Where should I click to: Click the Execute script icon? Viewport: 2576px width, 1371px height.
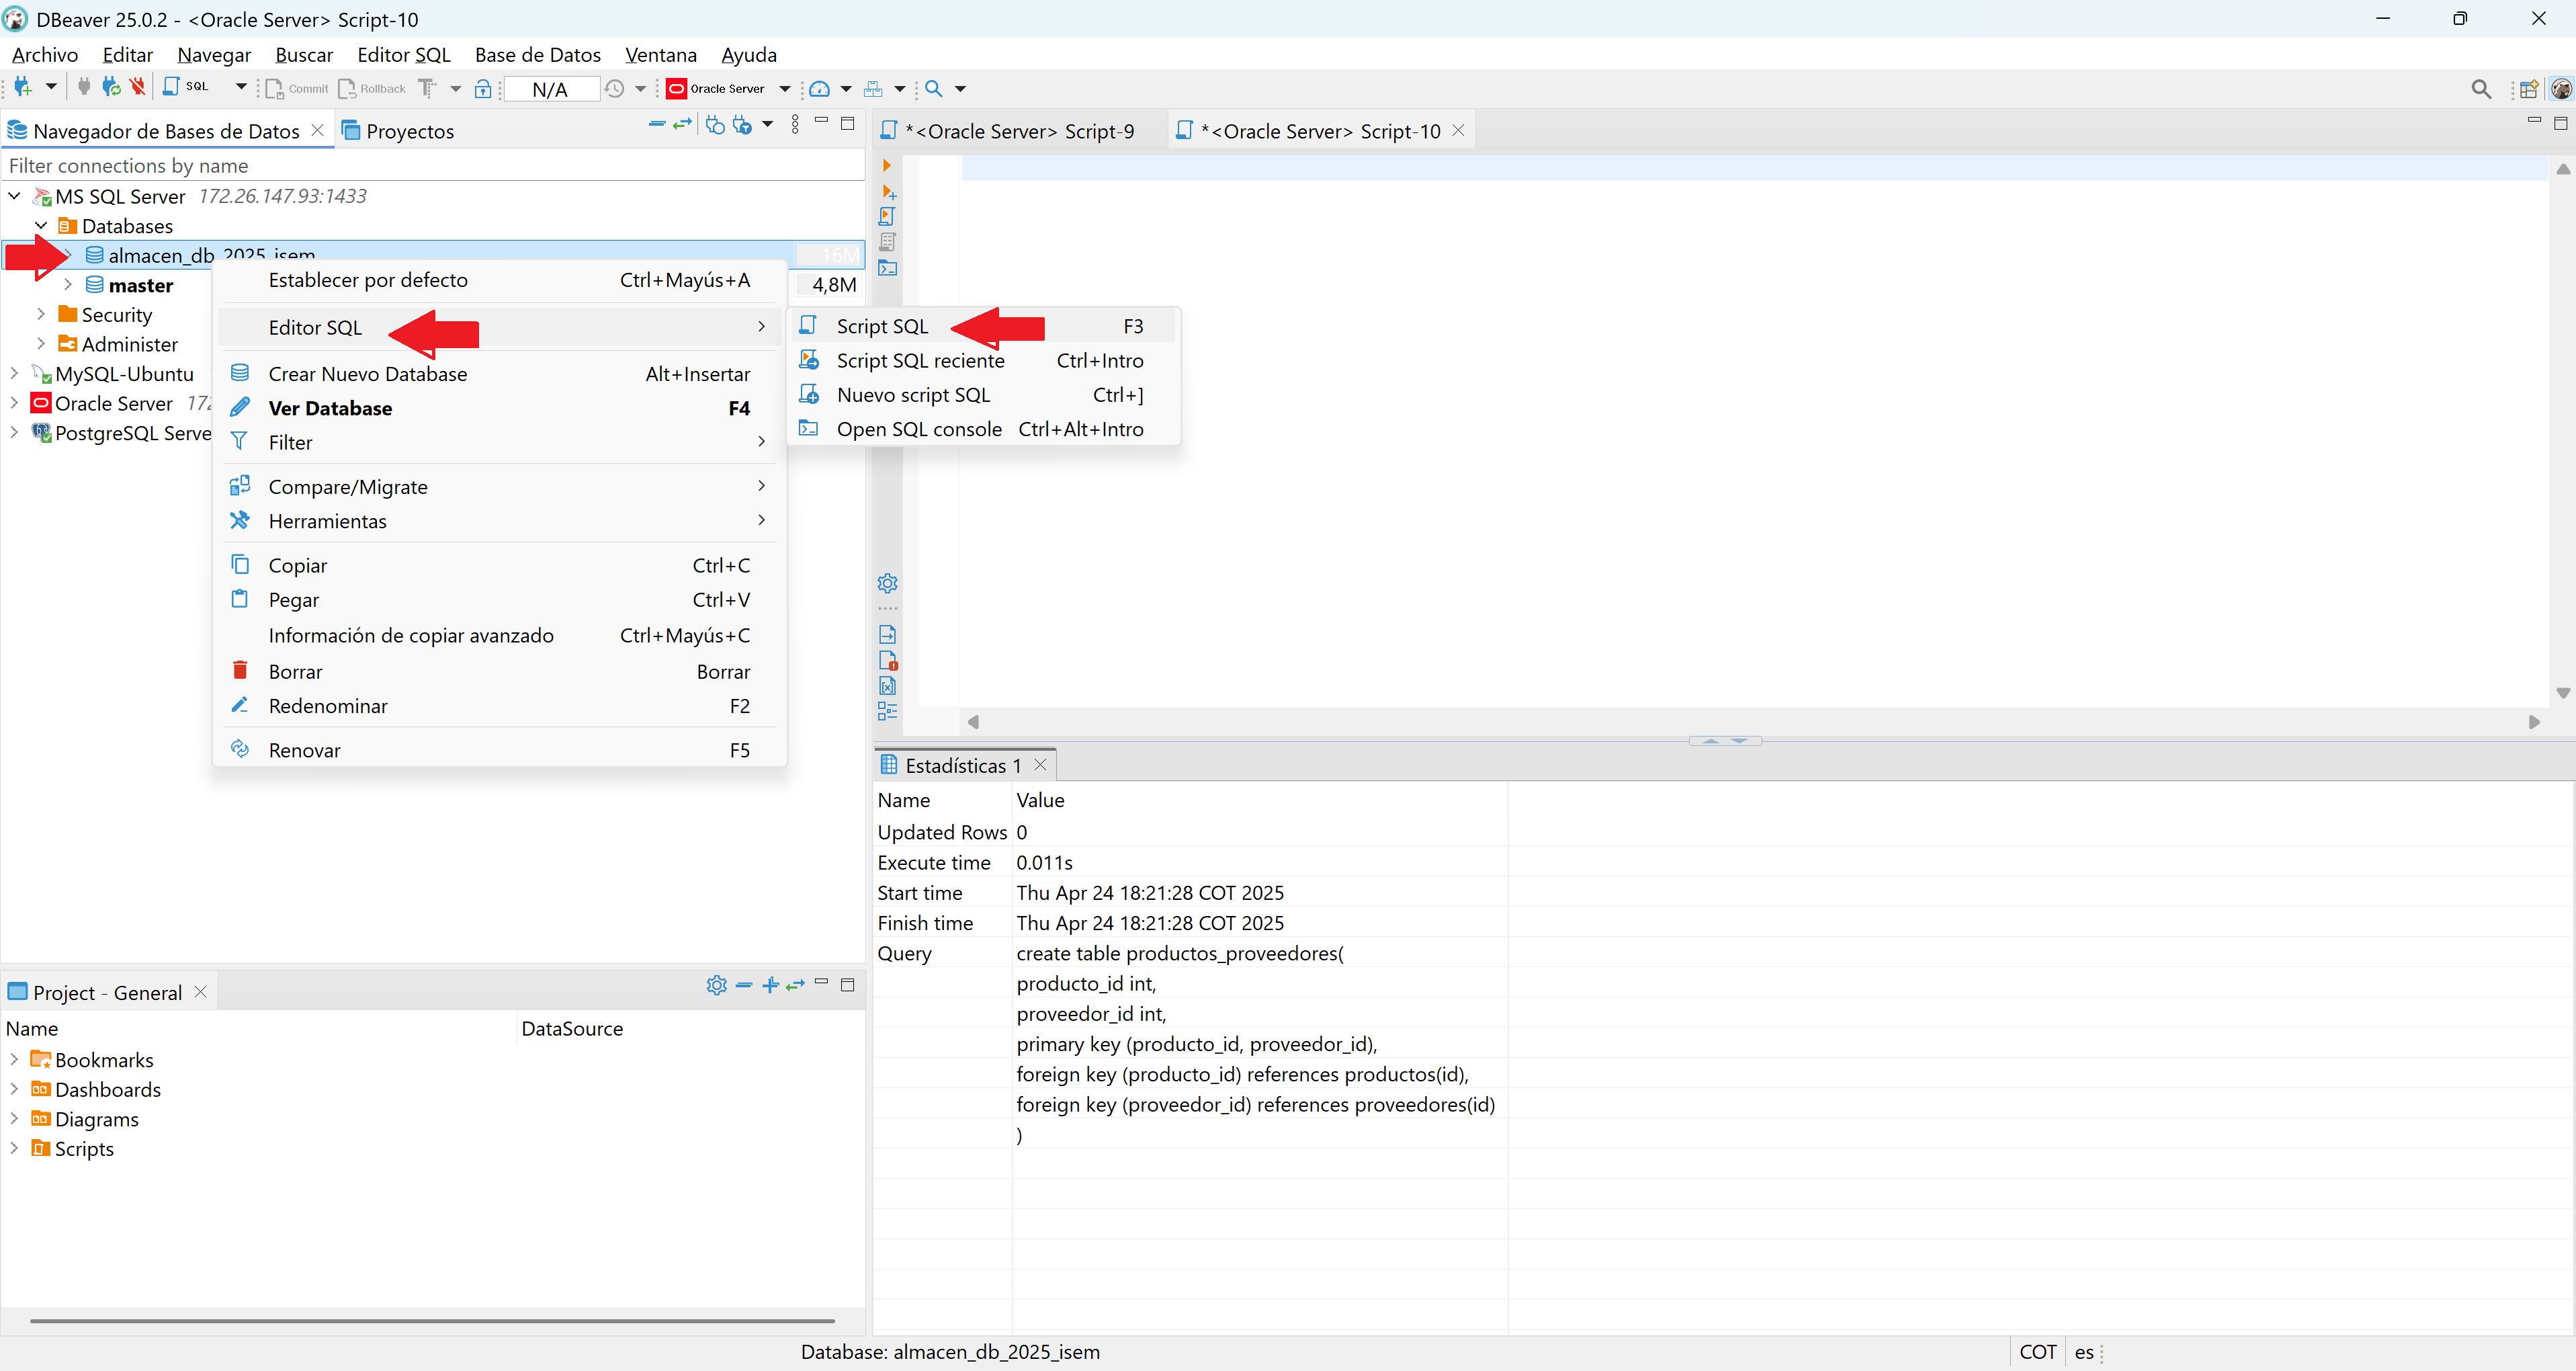tap(887, 216)
